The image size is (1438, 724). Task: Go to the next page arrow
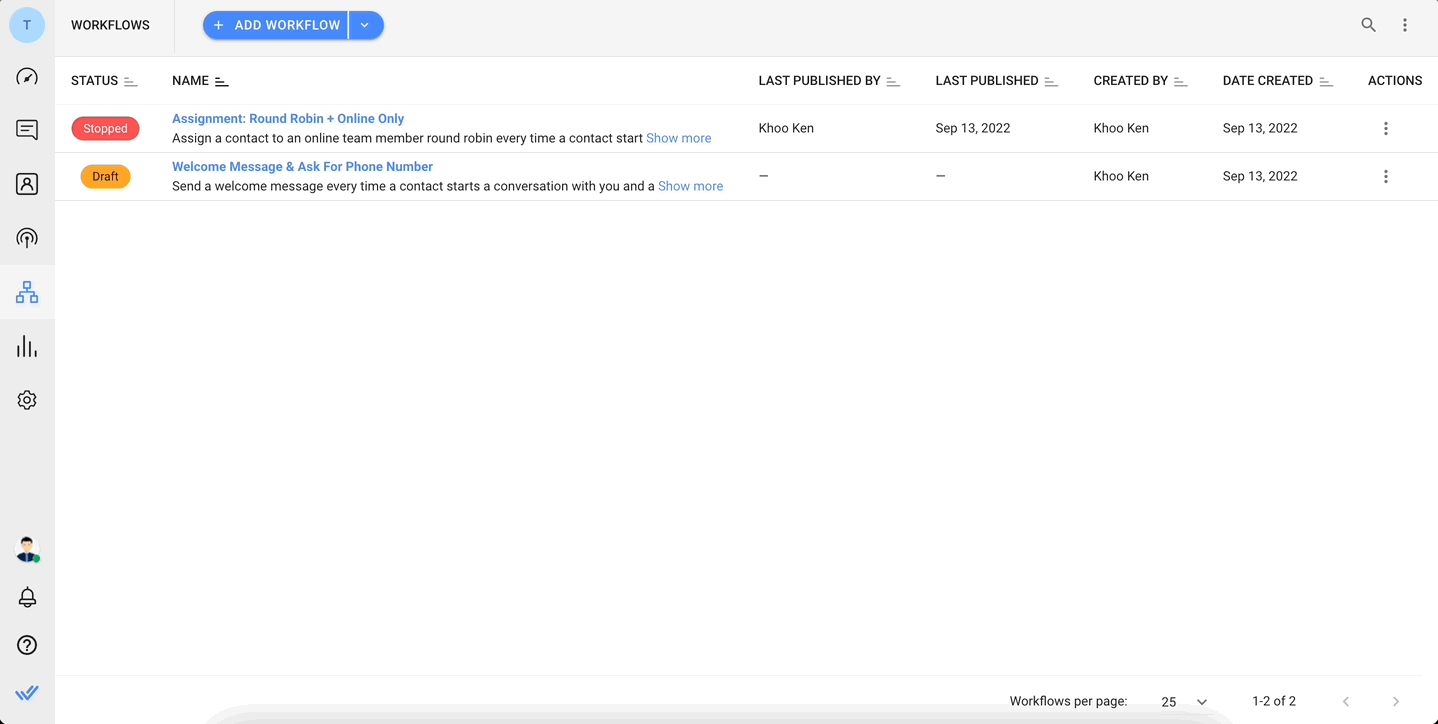tap(1396, 701)
